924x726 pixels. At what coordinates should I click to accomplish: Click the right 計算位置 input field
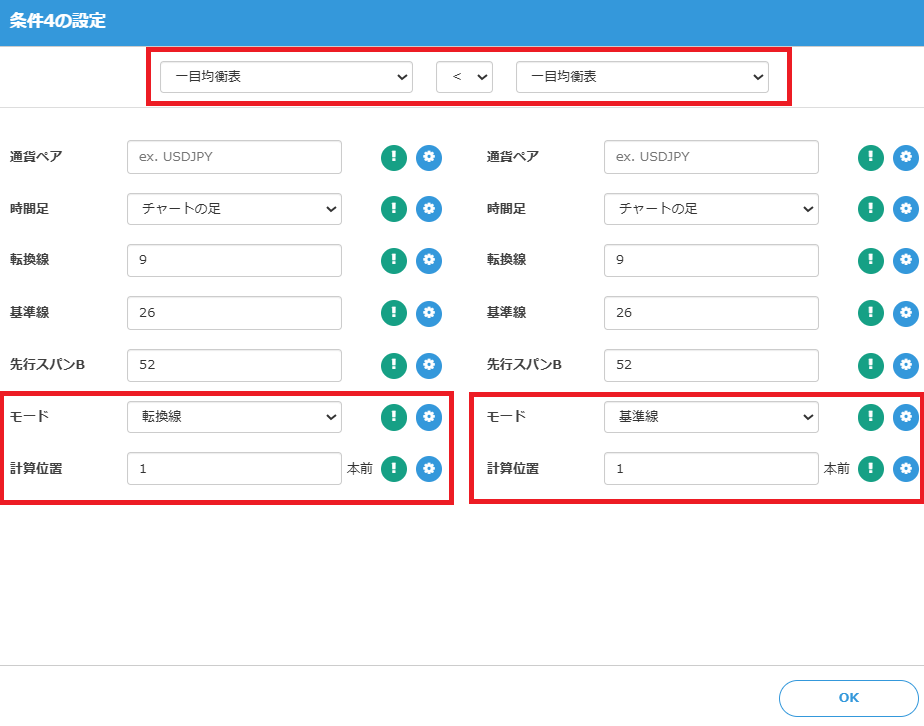coord(711,469)
